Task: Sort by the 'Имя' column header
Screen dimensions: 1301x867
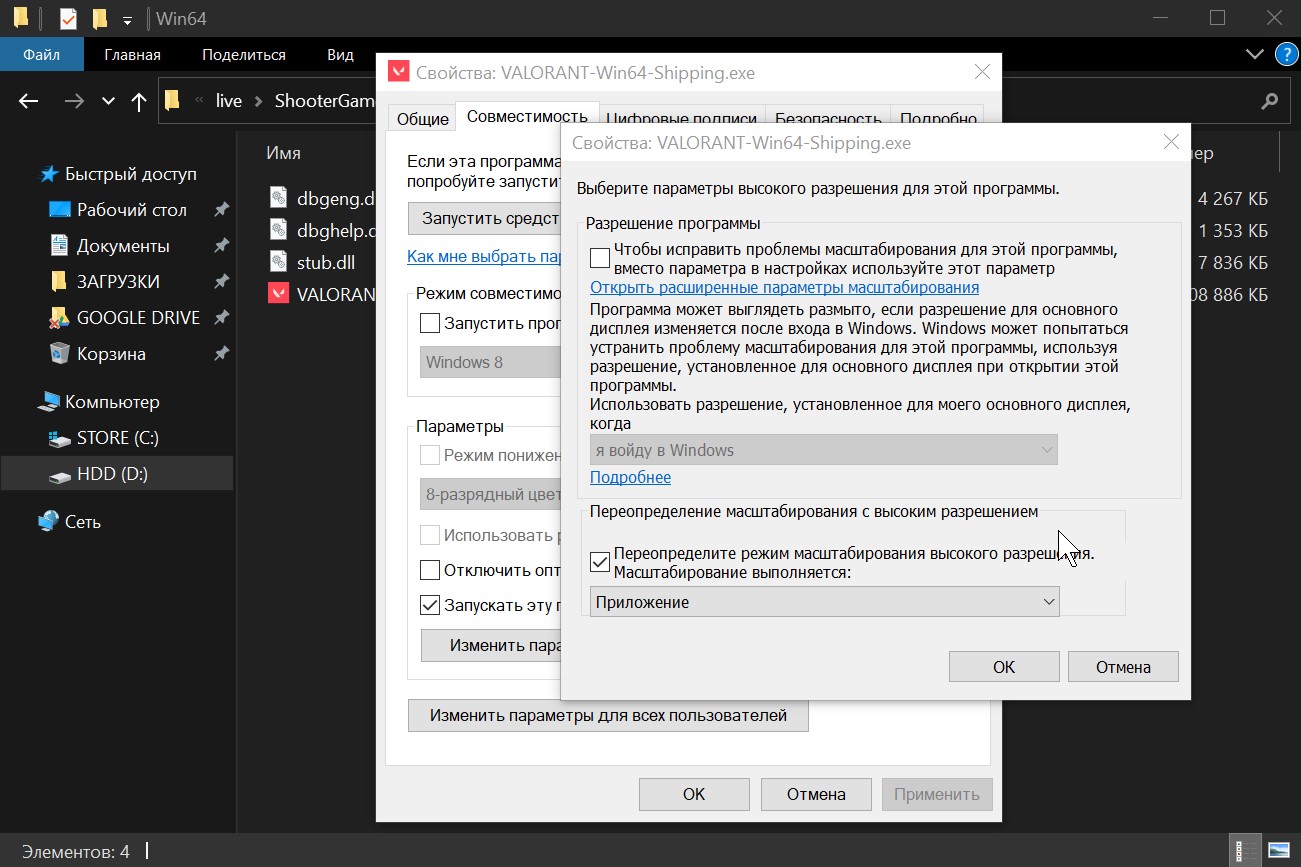Action: [x=283, y=153]
